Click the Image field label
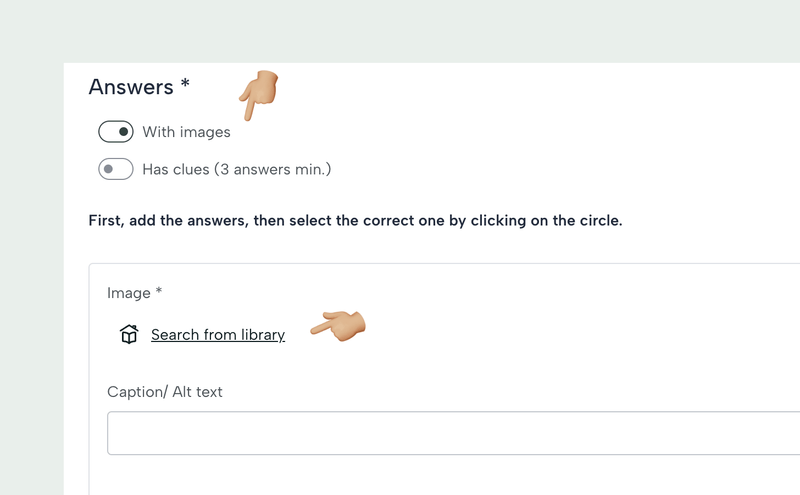The height and width of the screenshot is (495, 800). [x=127, y=293]
